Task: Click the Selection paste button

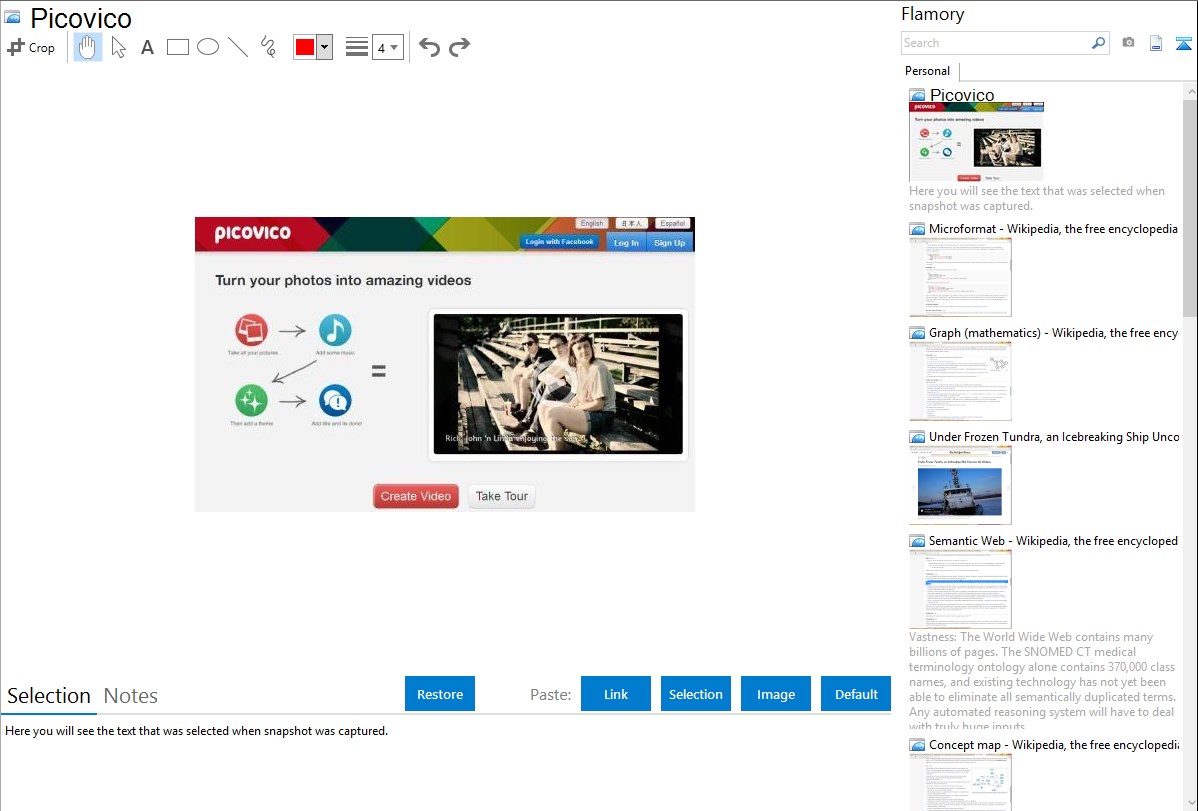Action: (x=695, y=694)
